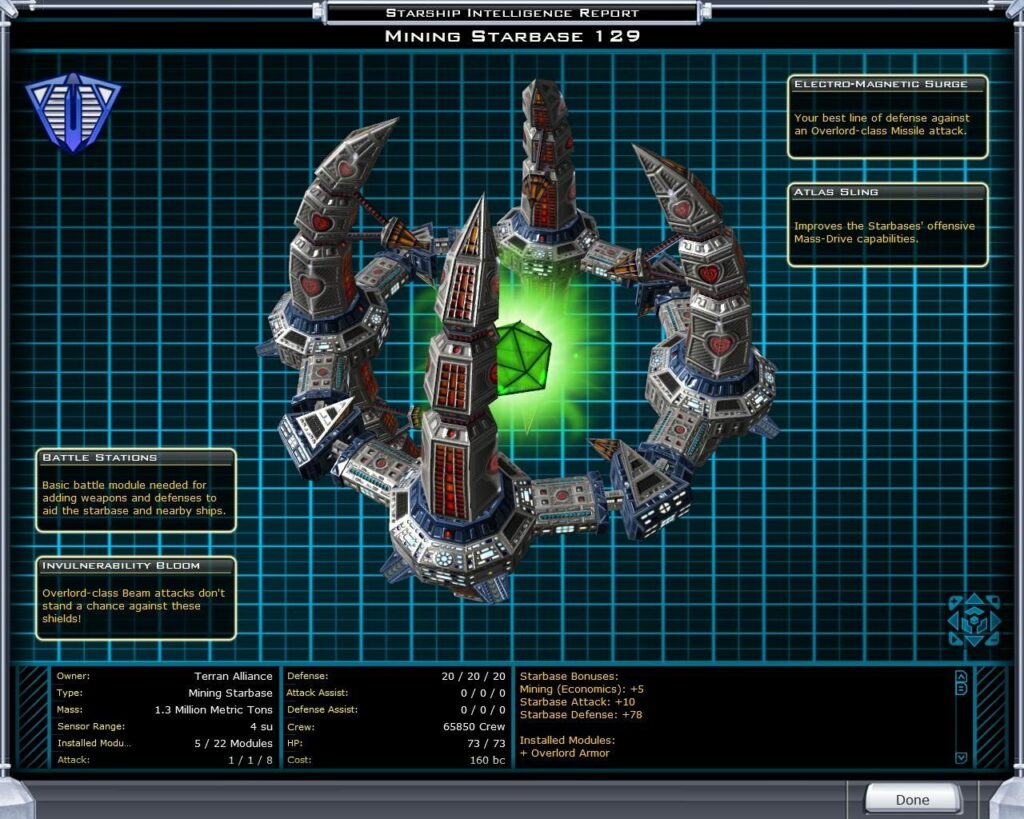The image size is (1024, 819).
Task: Click the Overlord Armor installed module entry
Action: click(564, 753)
